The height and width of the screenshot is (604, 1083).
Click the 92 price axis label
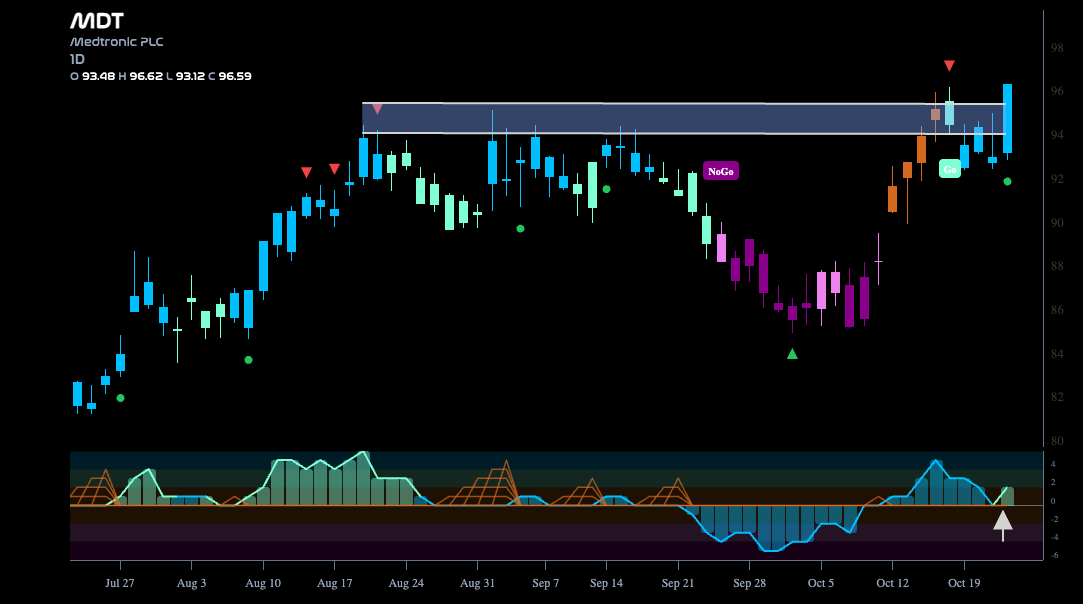1057,179
